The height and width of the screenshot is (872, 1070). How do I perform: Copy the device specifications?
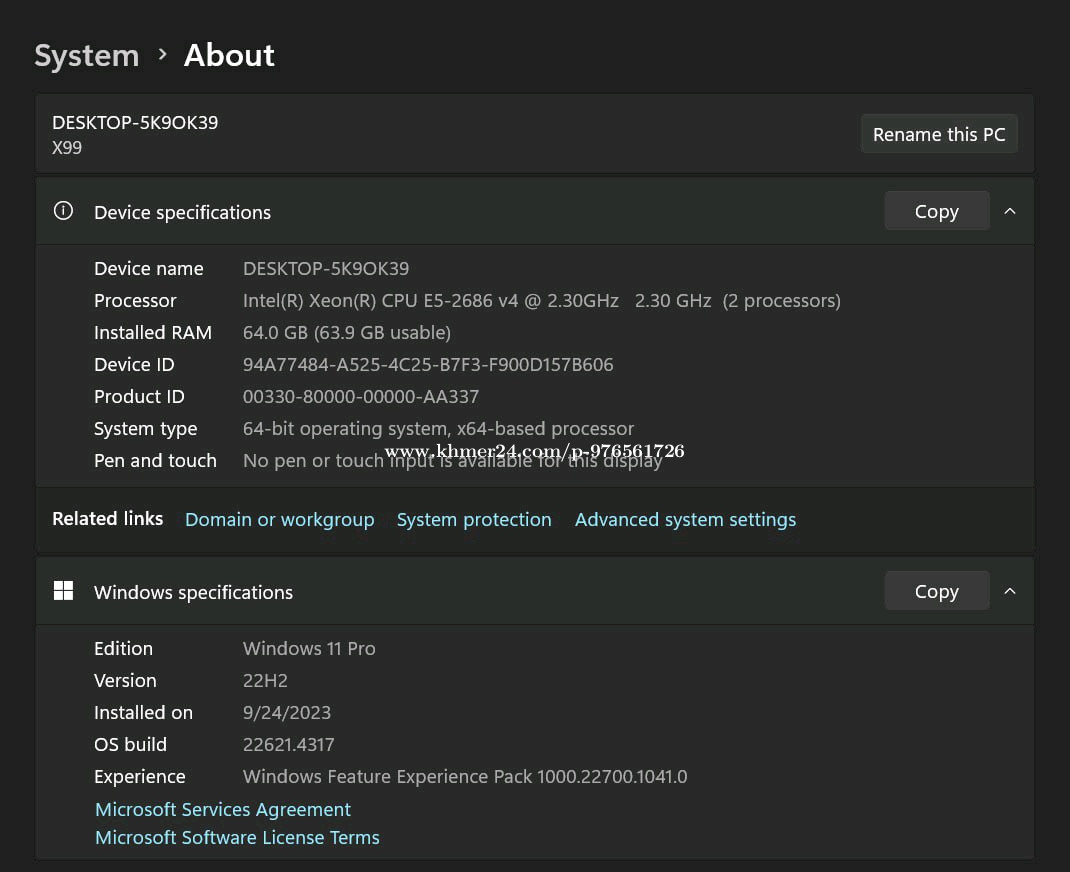937,211
